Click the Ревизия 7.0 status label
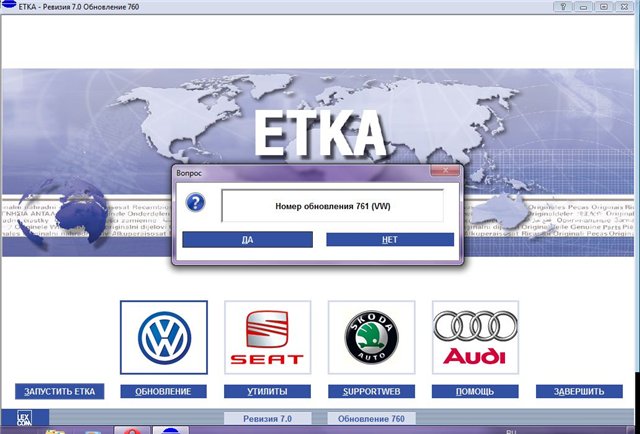The width and height of the screenshot is (640, 434). [x=267, y=418]
